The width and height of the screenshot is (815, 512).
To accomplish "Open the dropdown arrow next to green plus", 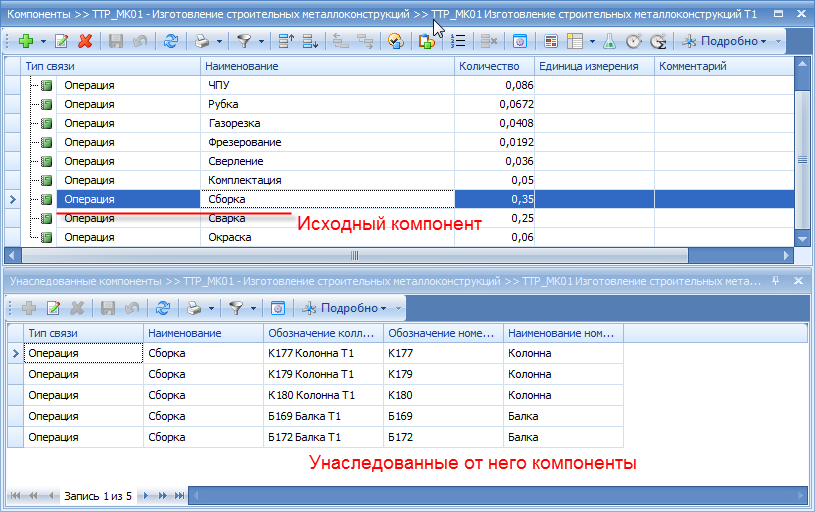I will [x=43, y=41].
